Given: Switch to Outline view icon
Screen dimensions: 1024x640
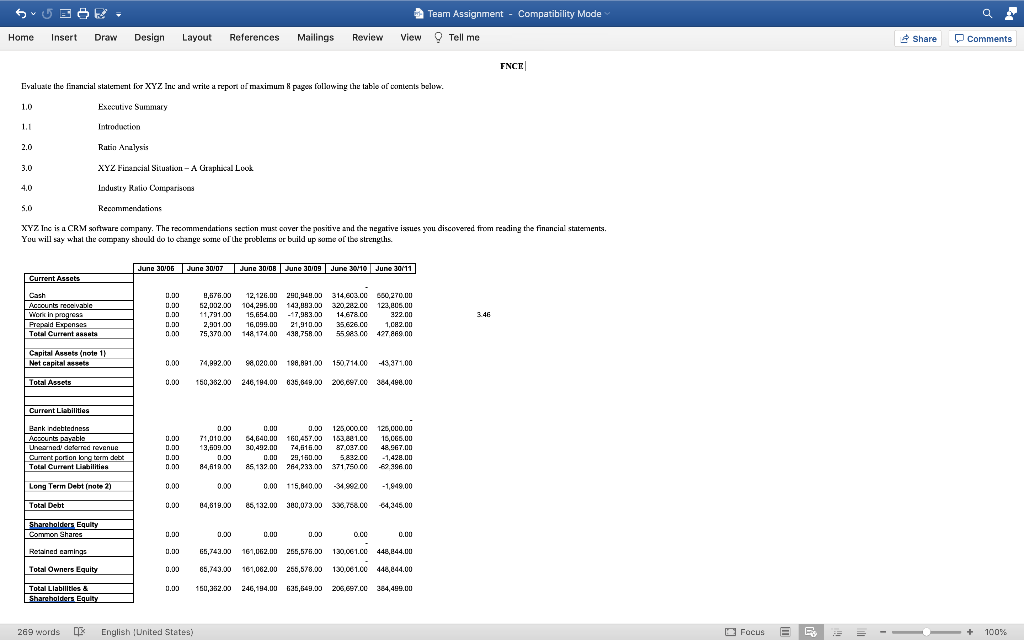Looking at the screenshot, I should tap(837, 632).
